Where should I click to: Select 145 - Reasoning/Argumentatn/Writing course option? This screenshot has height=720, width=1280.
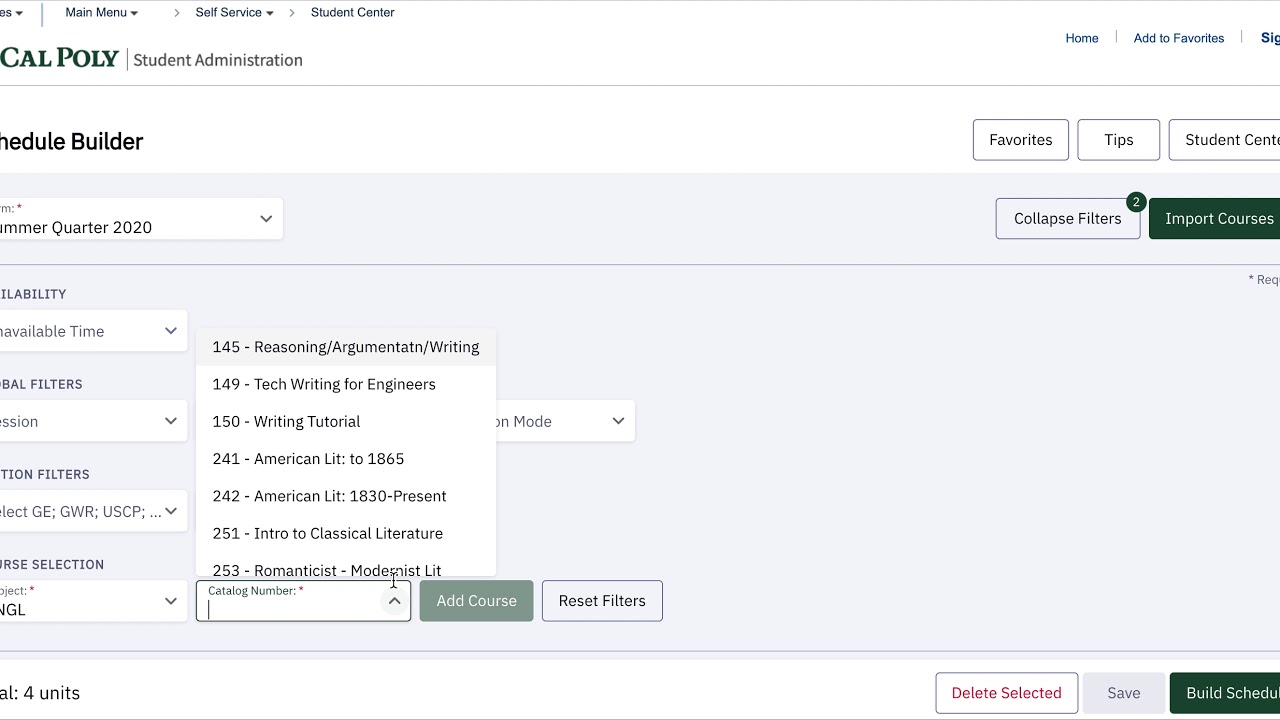tap(345, 347)
